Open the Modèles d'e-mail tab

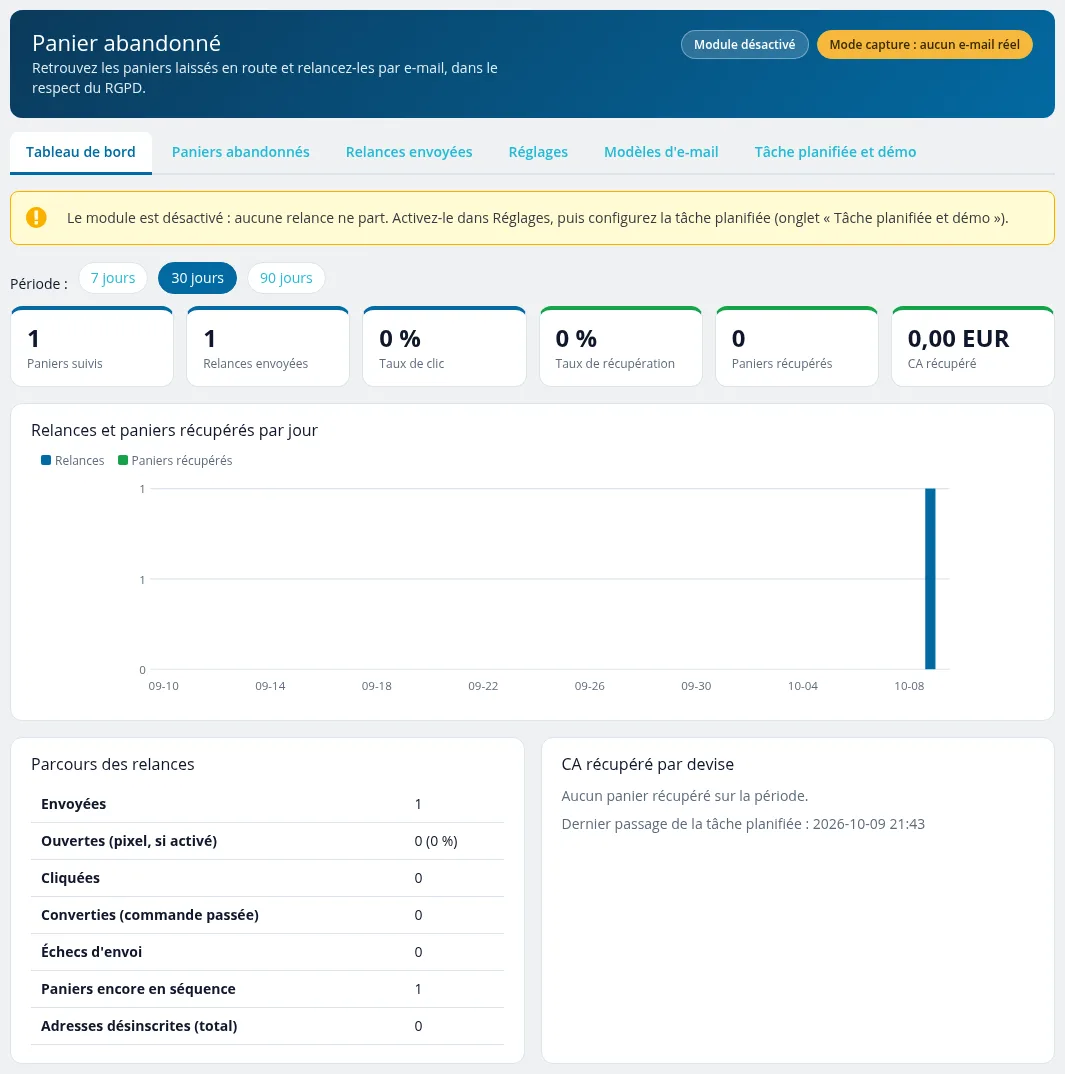click(x=661, y=152)
